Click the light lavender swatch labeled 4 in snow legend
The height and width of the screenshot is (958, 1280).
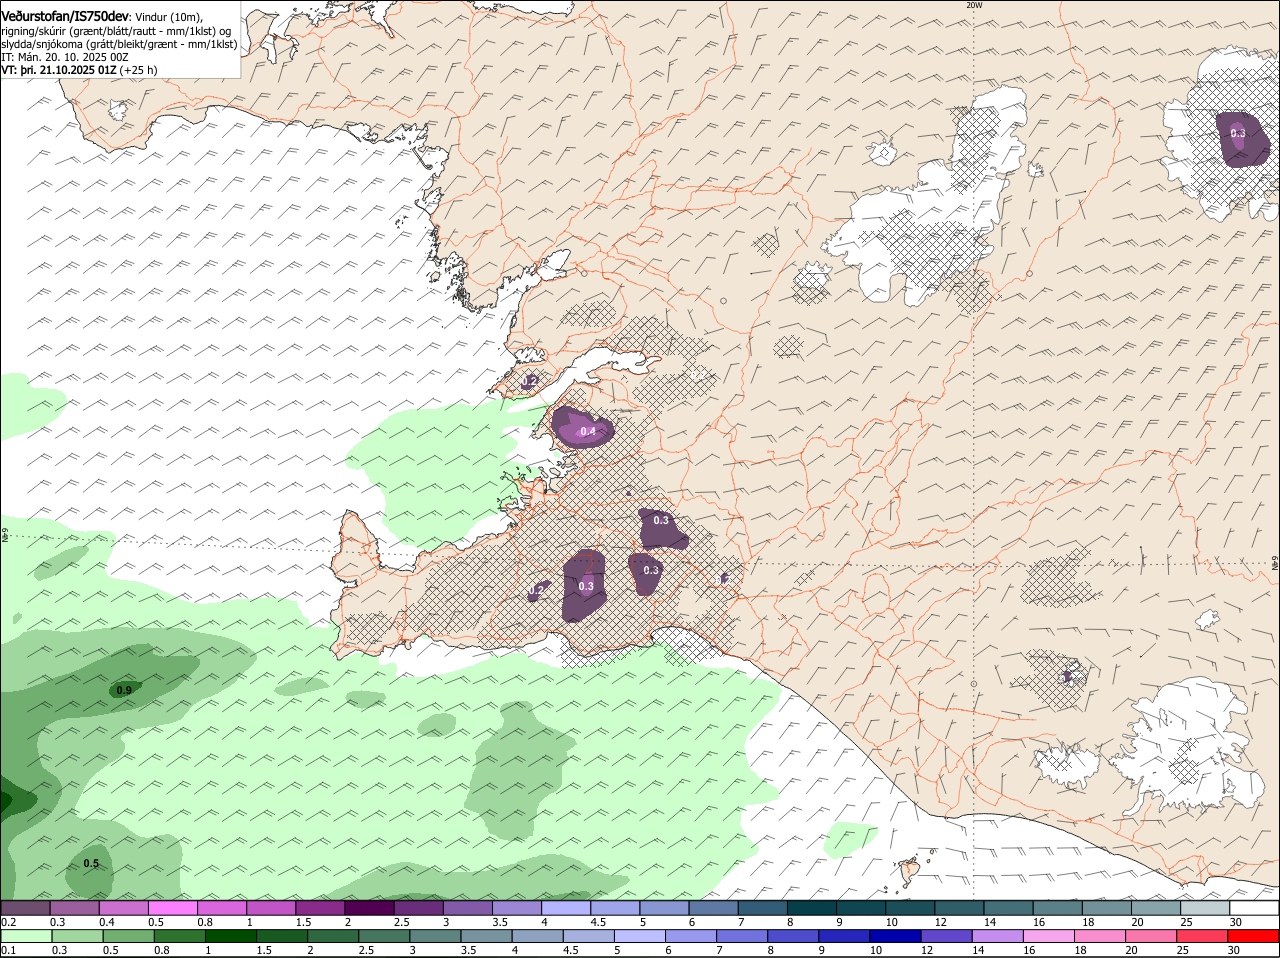click(x=566, y=908)
